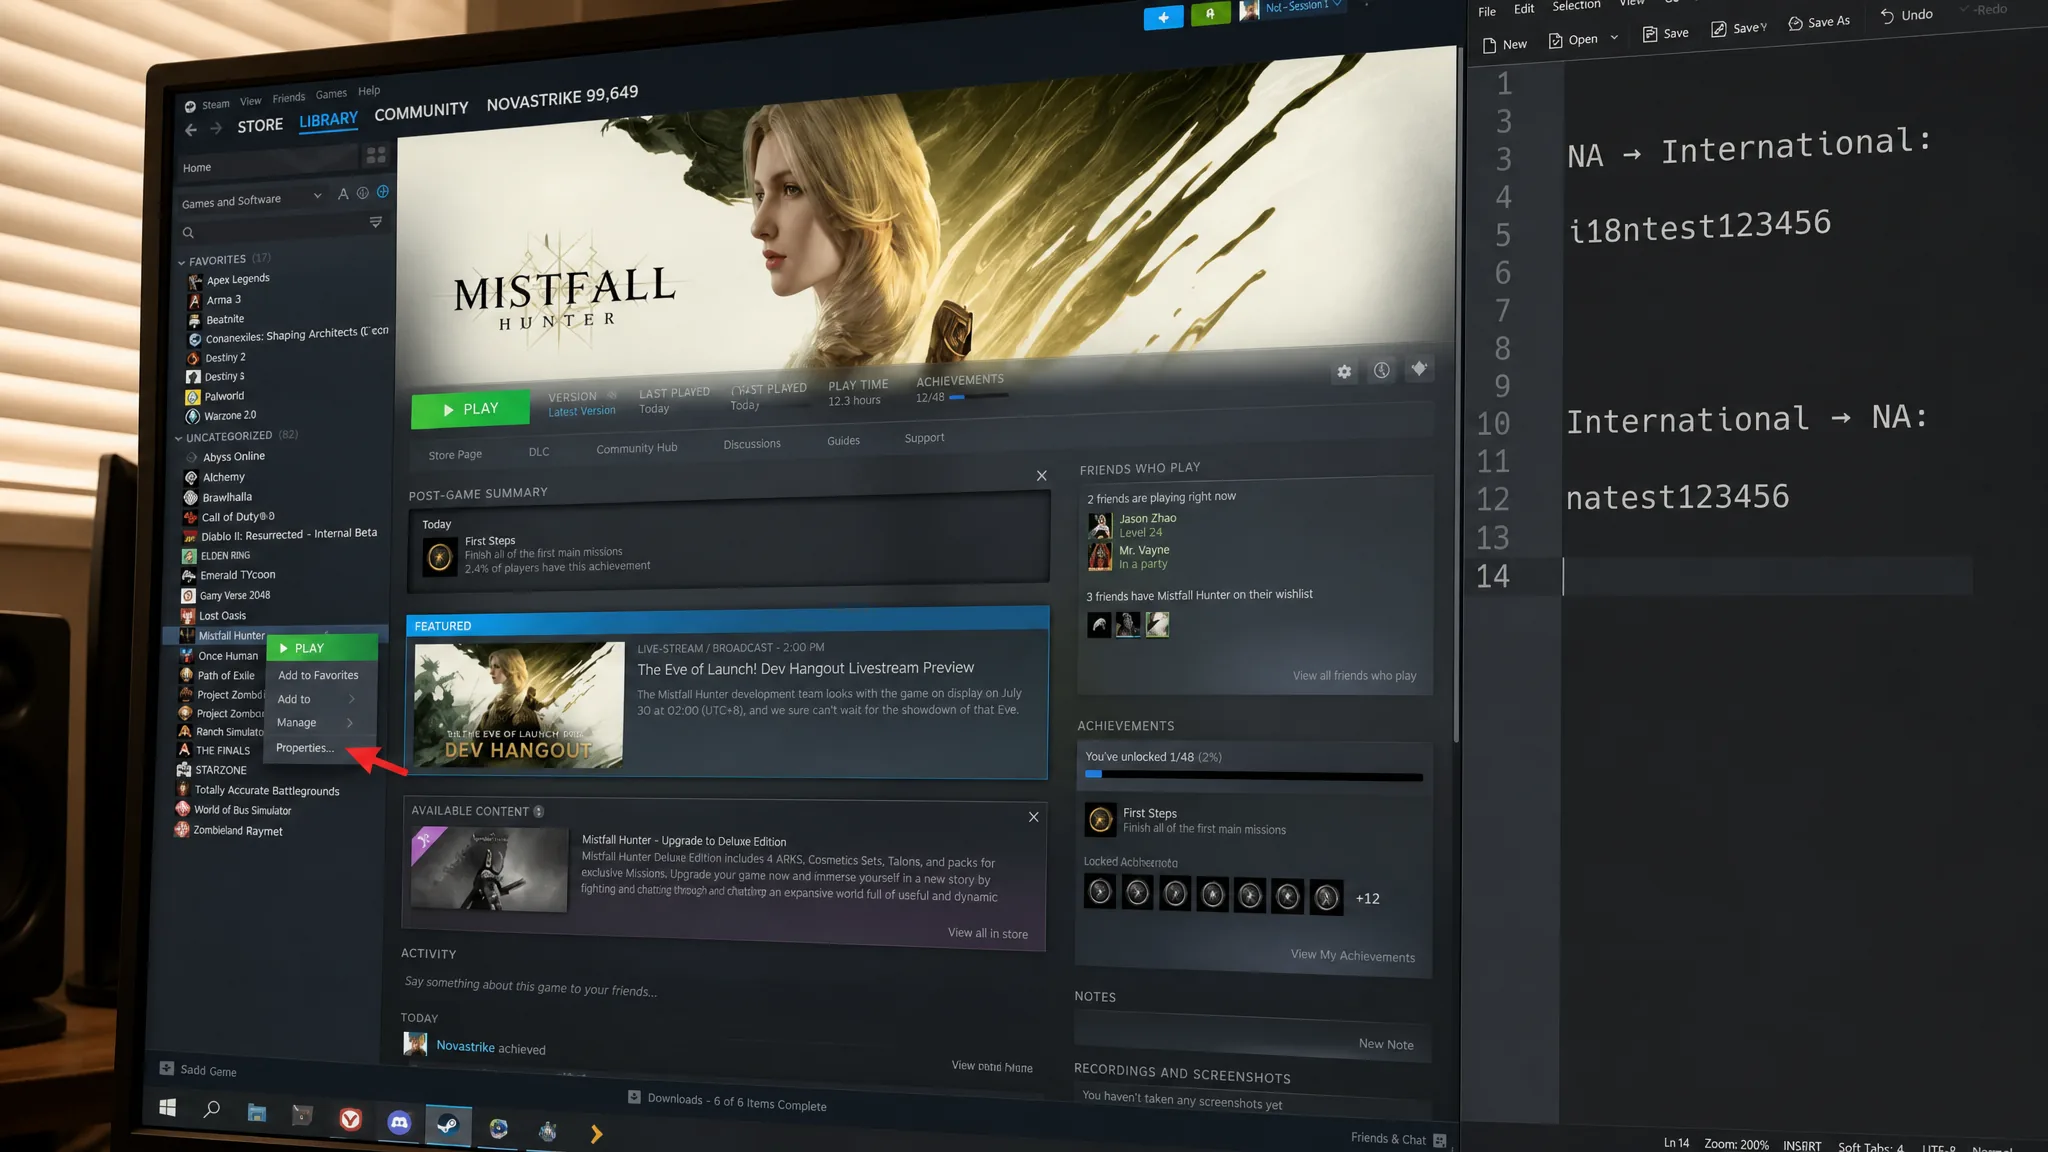Open game info circle icon
Screen dimensions: 2048x1152
[1381, 371]
